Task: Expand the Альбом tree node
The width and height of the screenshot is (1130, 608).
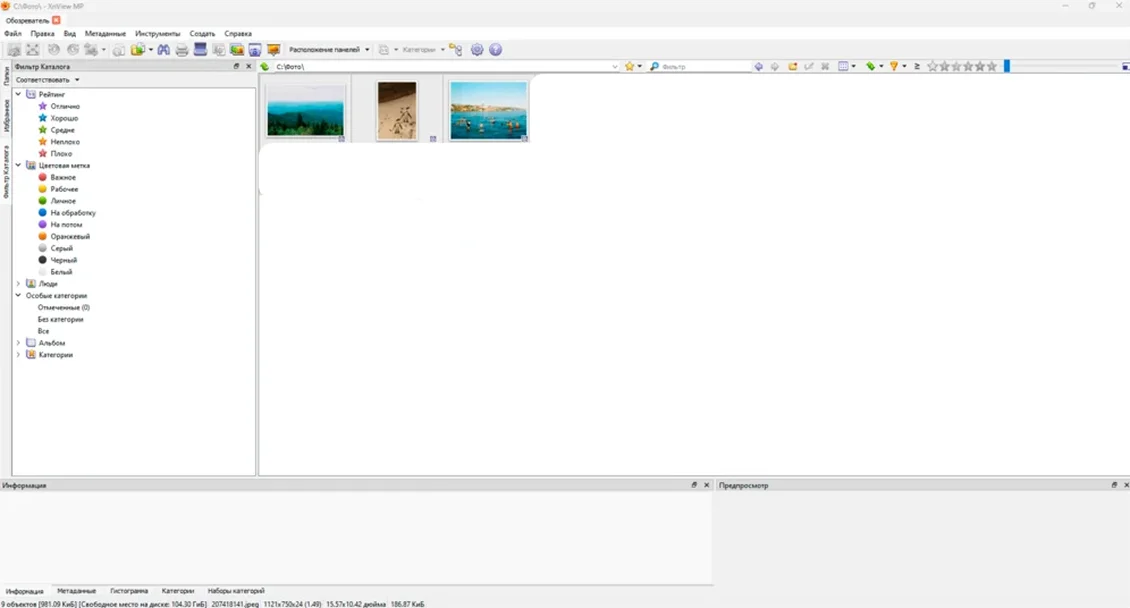Action: [x=19, y=343]
